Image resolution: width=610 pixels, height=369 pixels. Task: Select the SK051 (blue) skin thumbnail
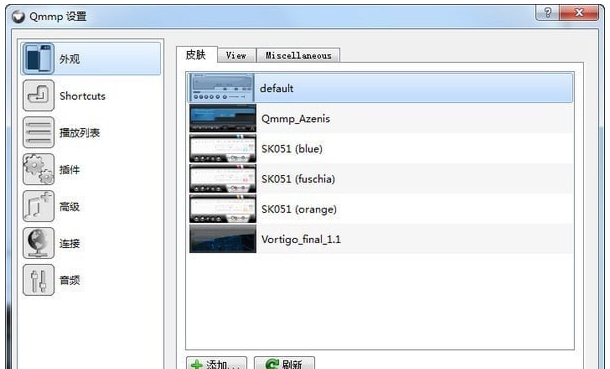pyautogui.click(x=223, y=149)
